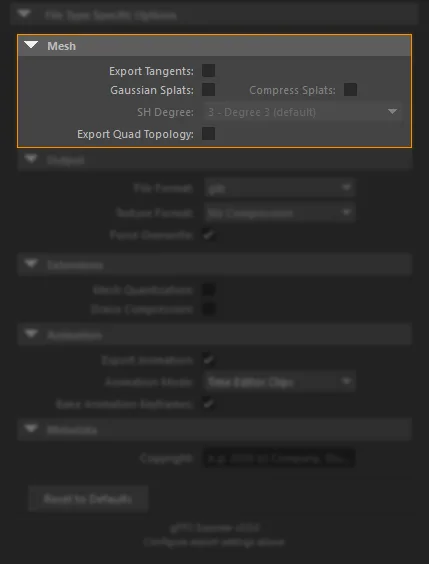429x564 pixels.
Task: Collapse the File Type Specific Options section
Action: [x=24, y=14]
